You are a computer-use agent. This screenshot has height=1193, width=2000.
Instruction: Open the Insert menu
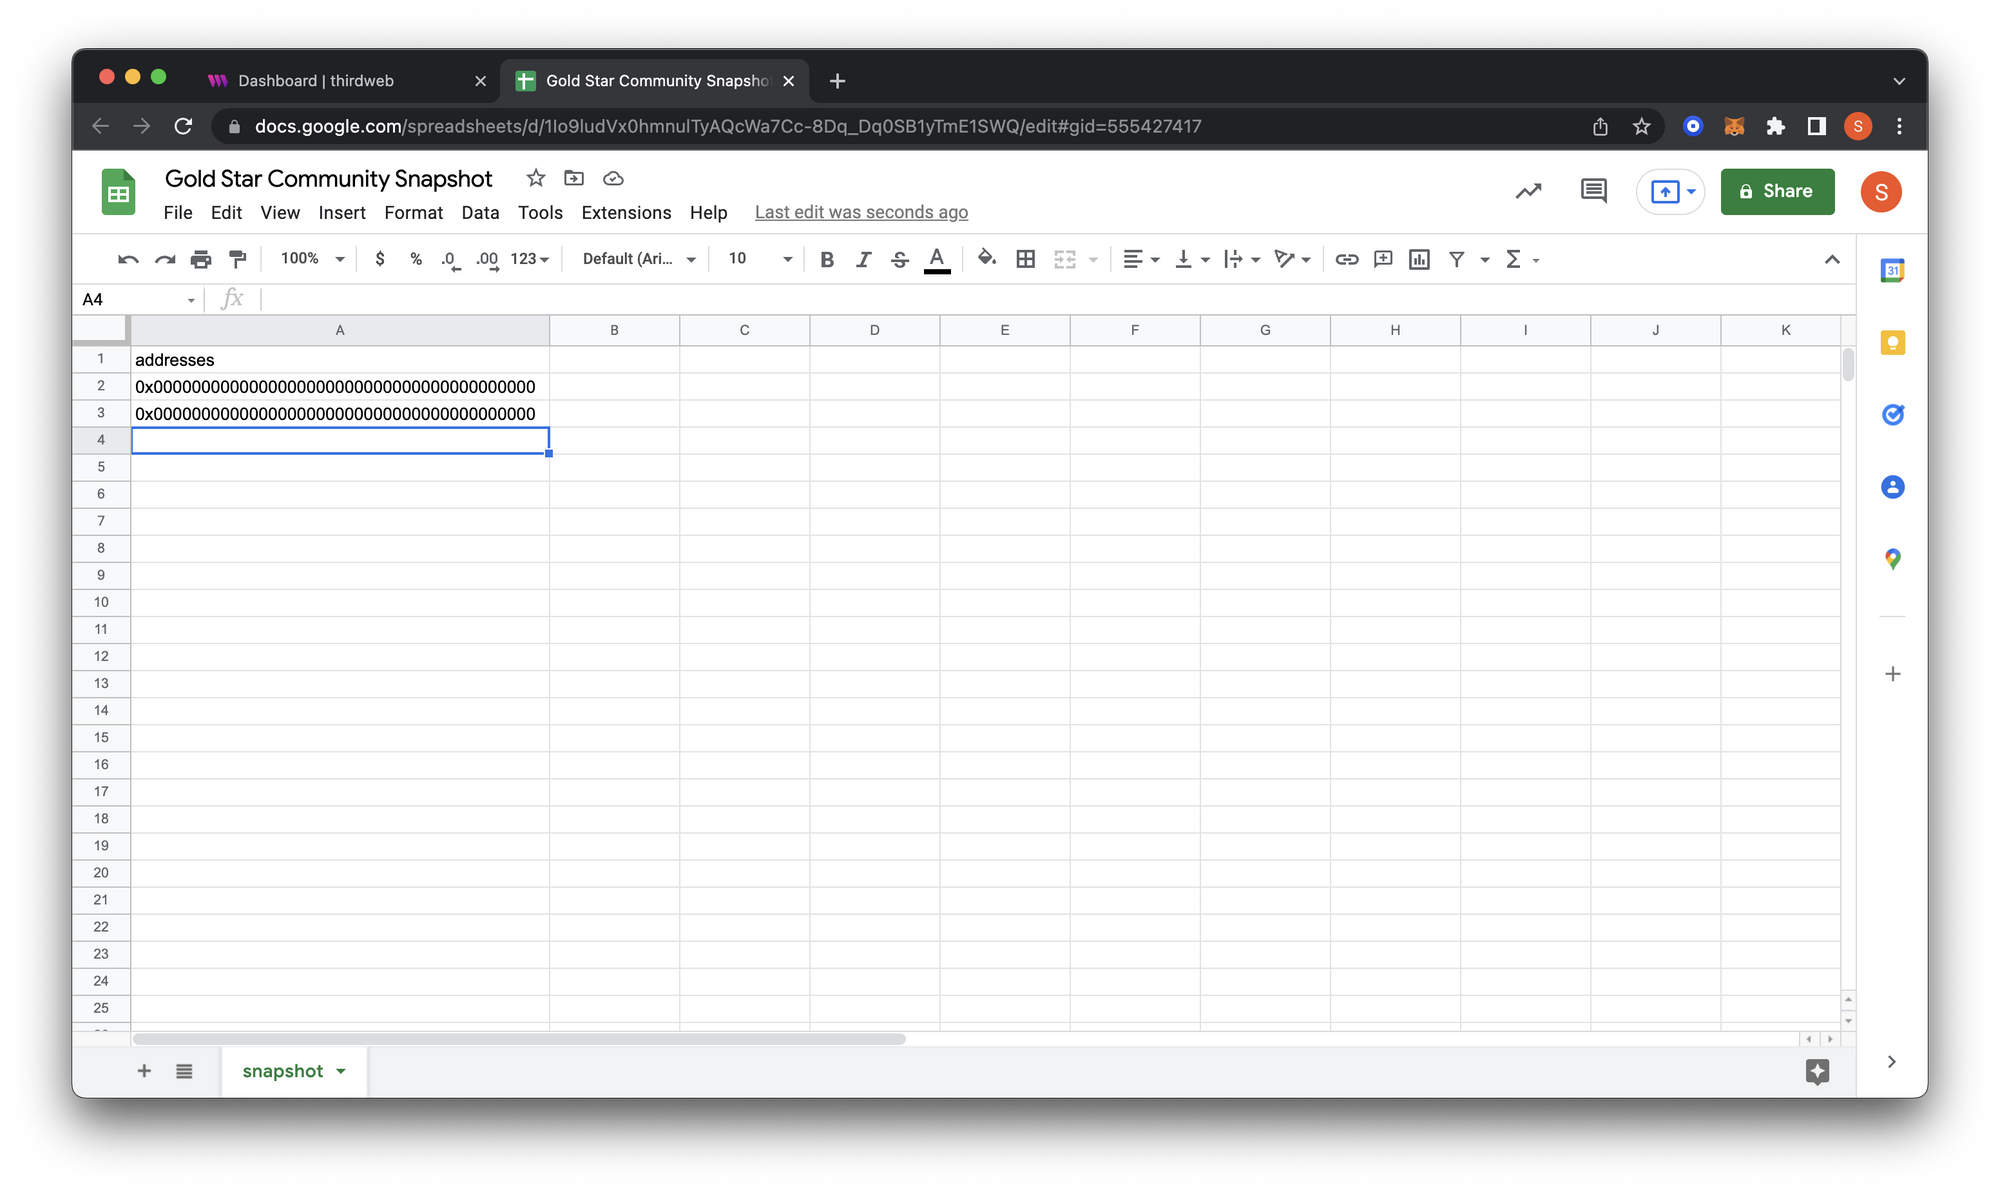click(342, 213)
